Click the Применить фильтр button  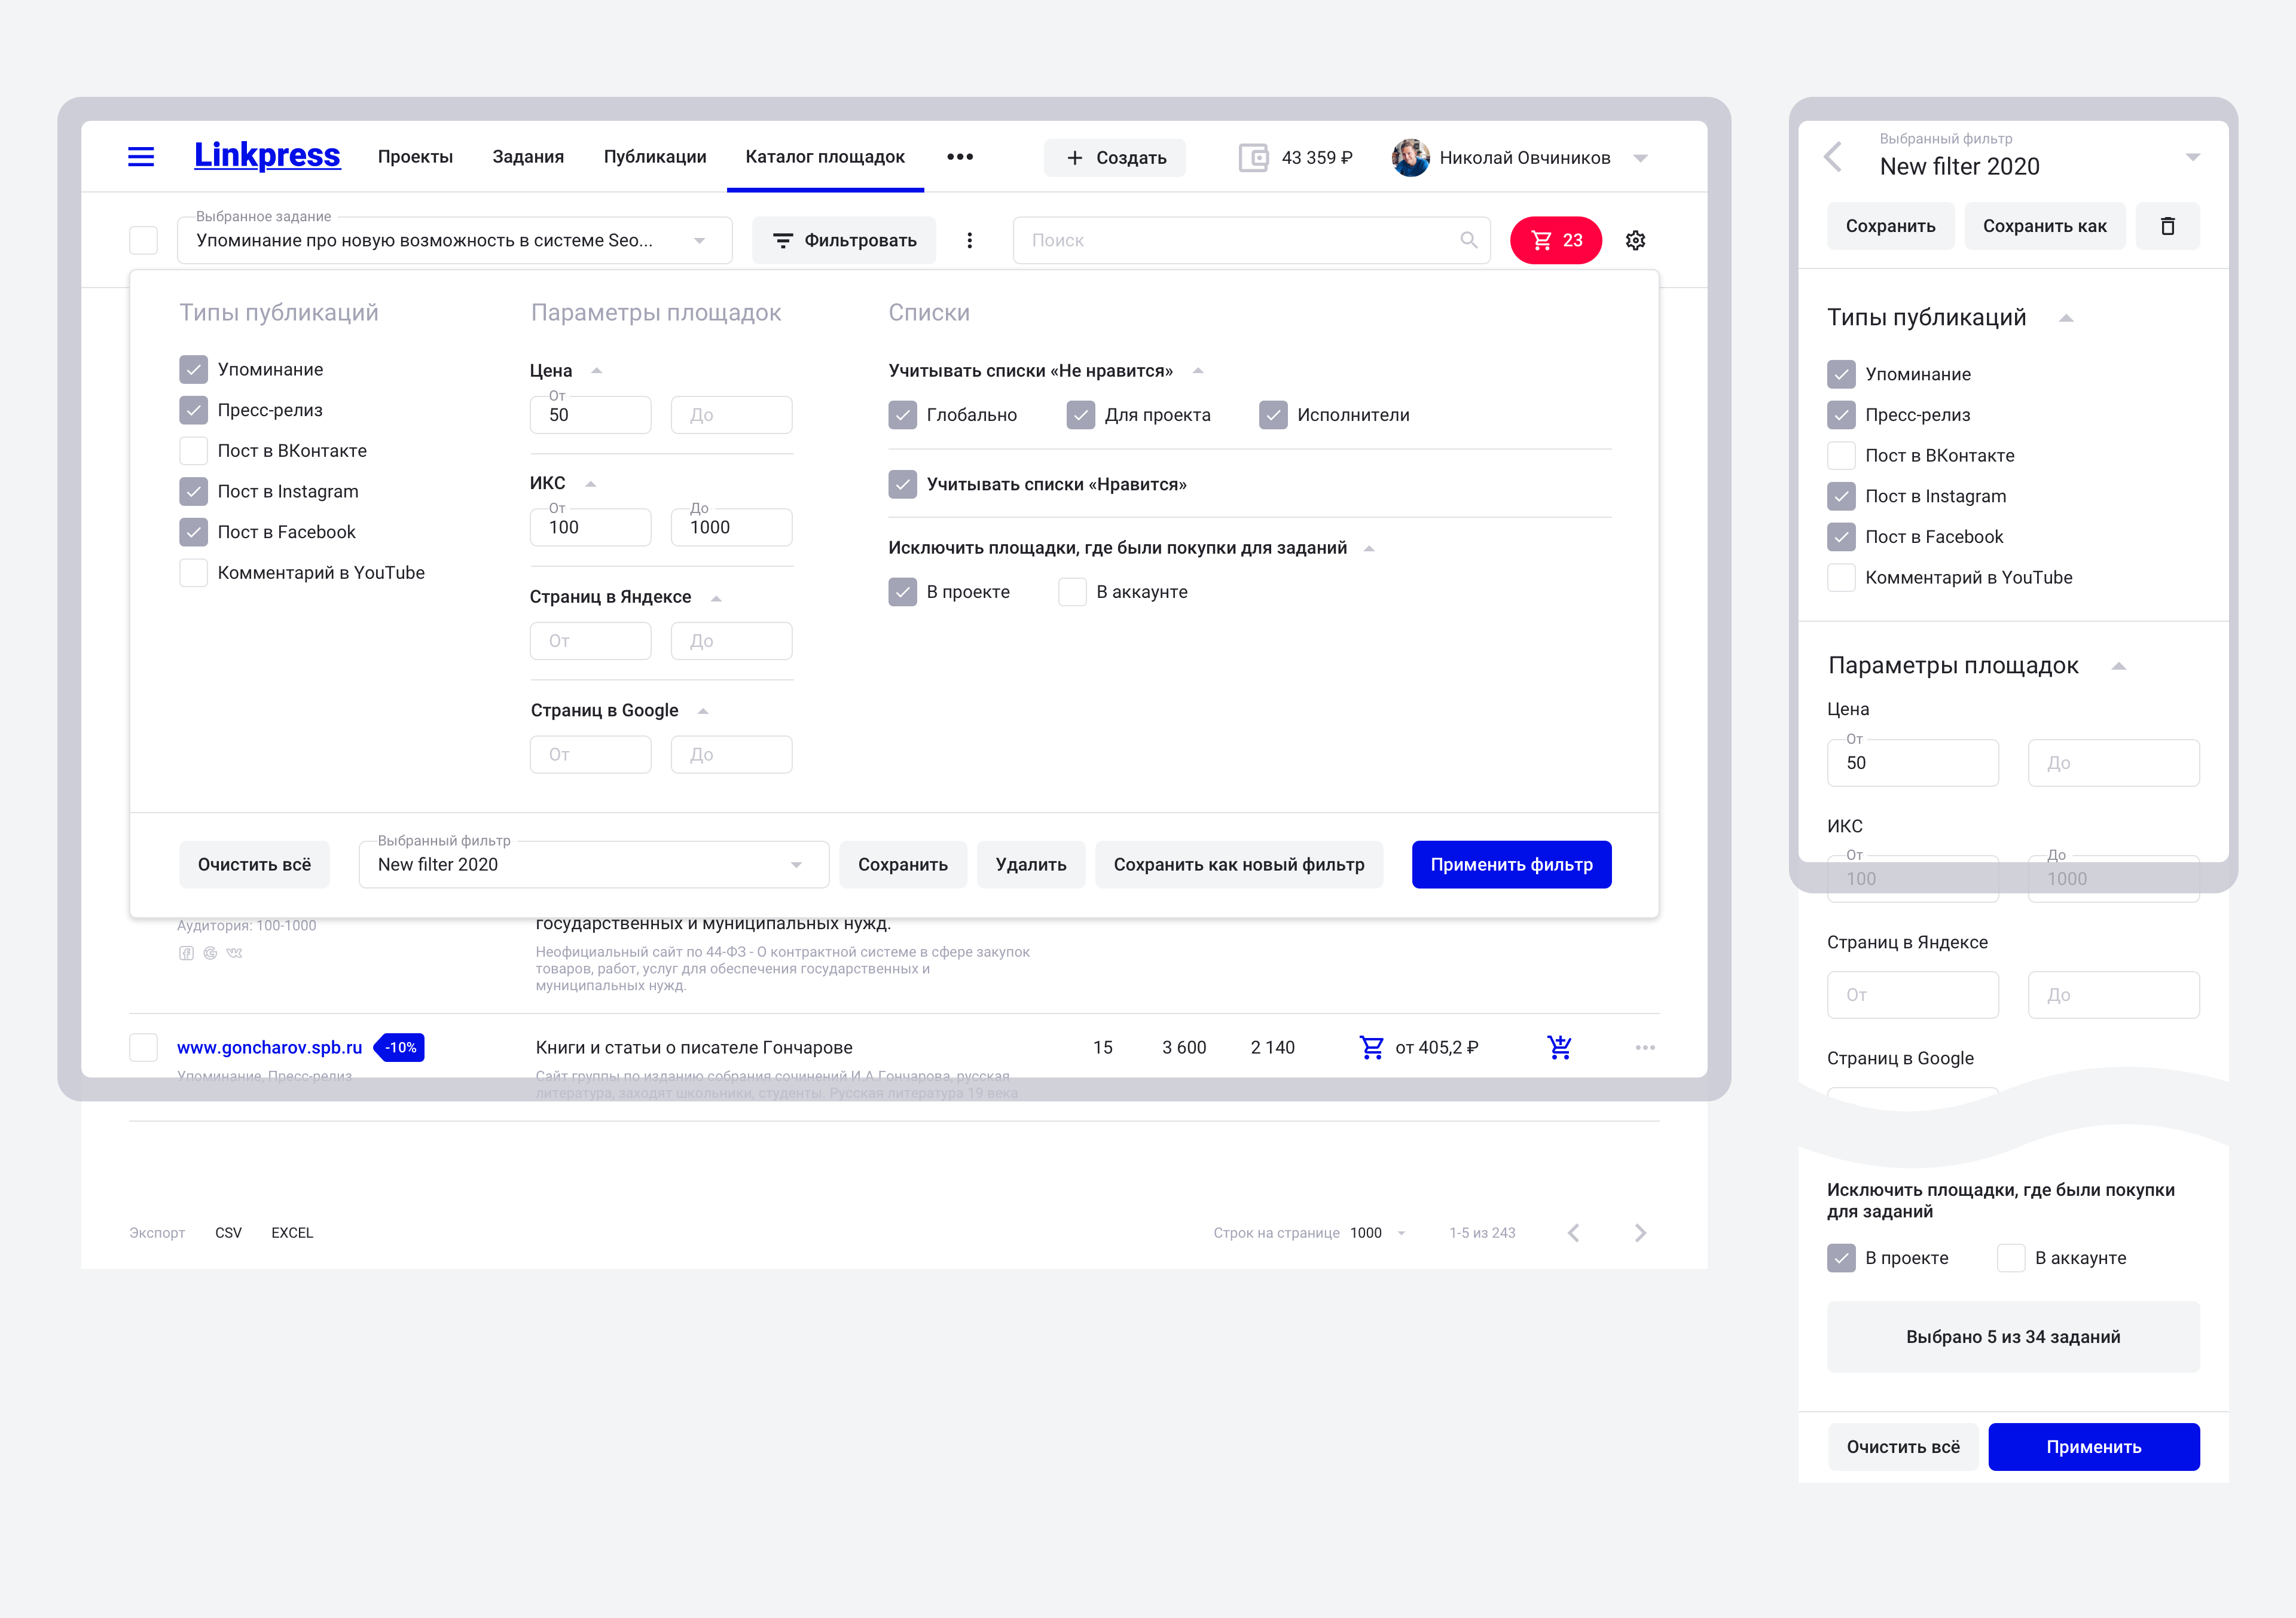[x=1510, y=865]
